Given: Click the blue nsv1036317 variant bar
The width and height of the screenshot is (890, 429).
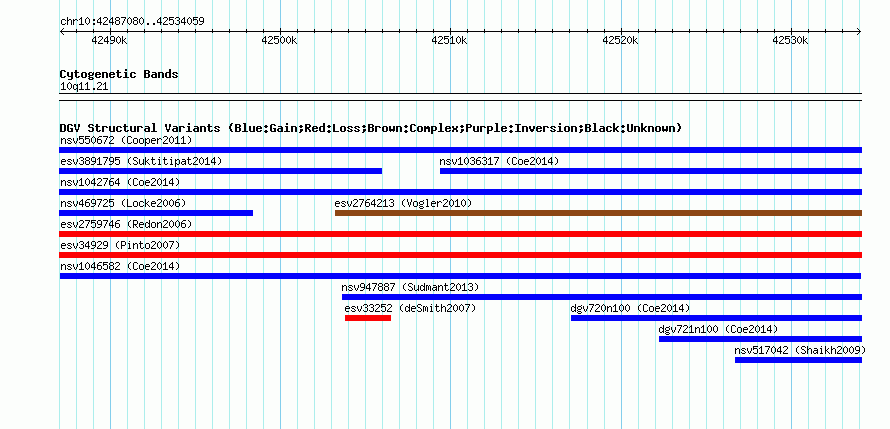Looking at the screenshot, I should pyautogui.click(x=651, y=171).
